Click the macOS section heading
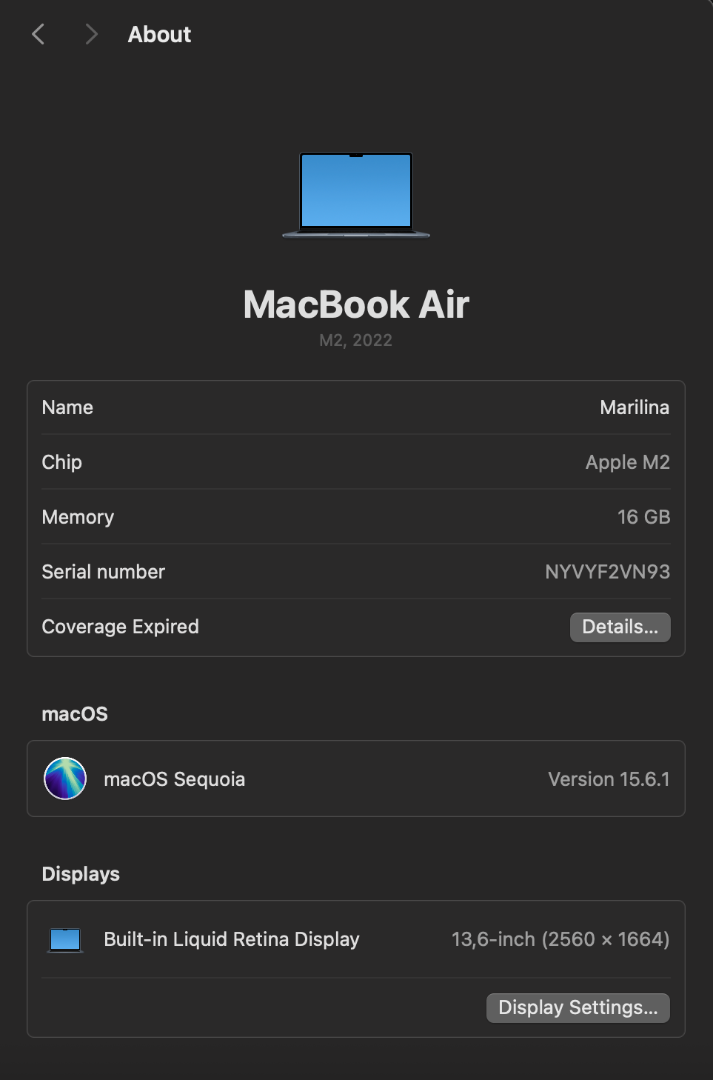Screen dimensions: 713x1080 (75, 714)
